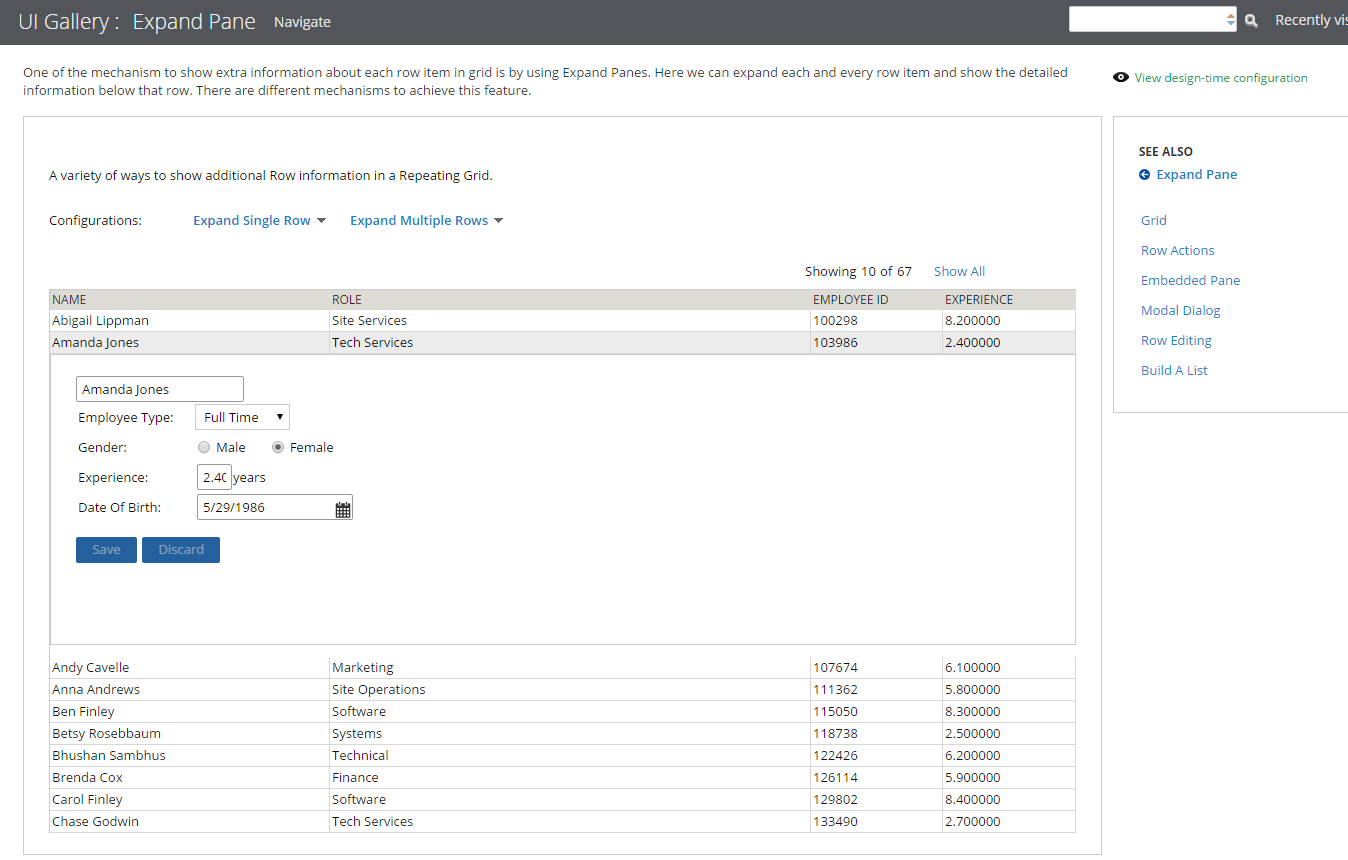
Task: Expand the Expand Multiple Rows configurations menu
Action: 427,221
